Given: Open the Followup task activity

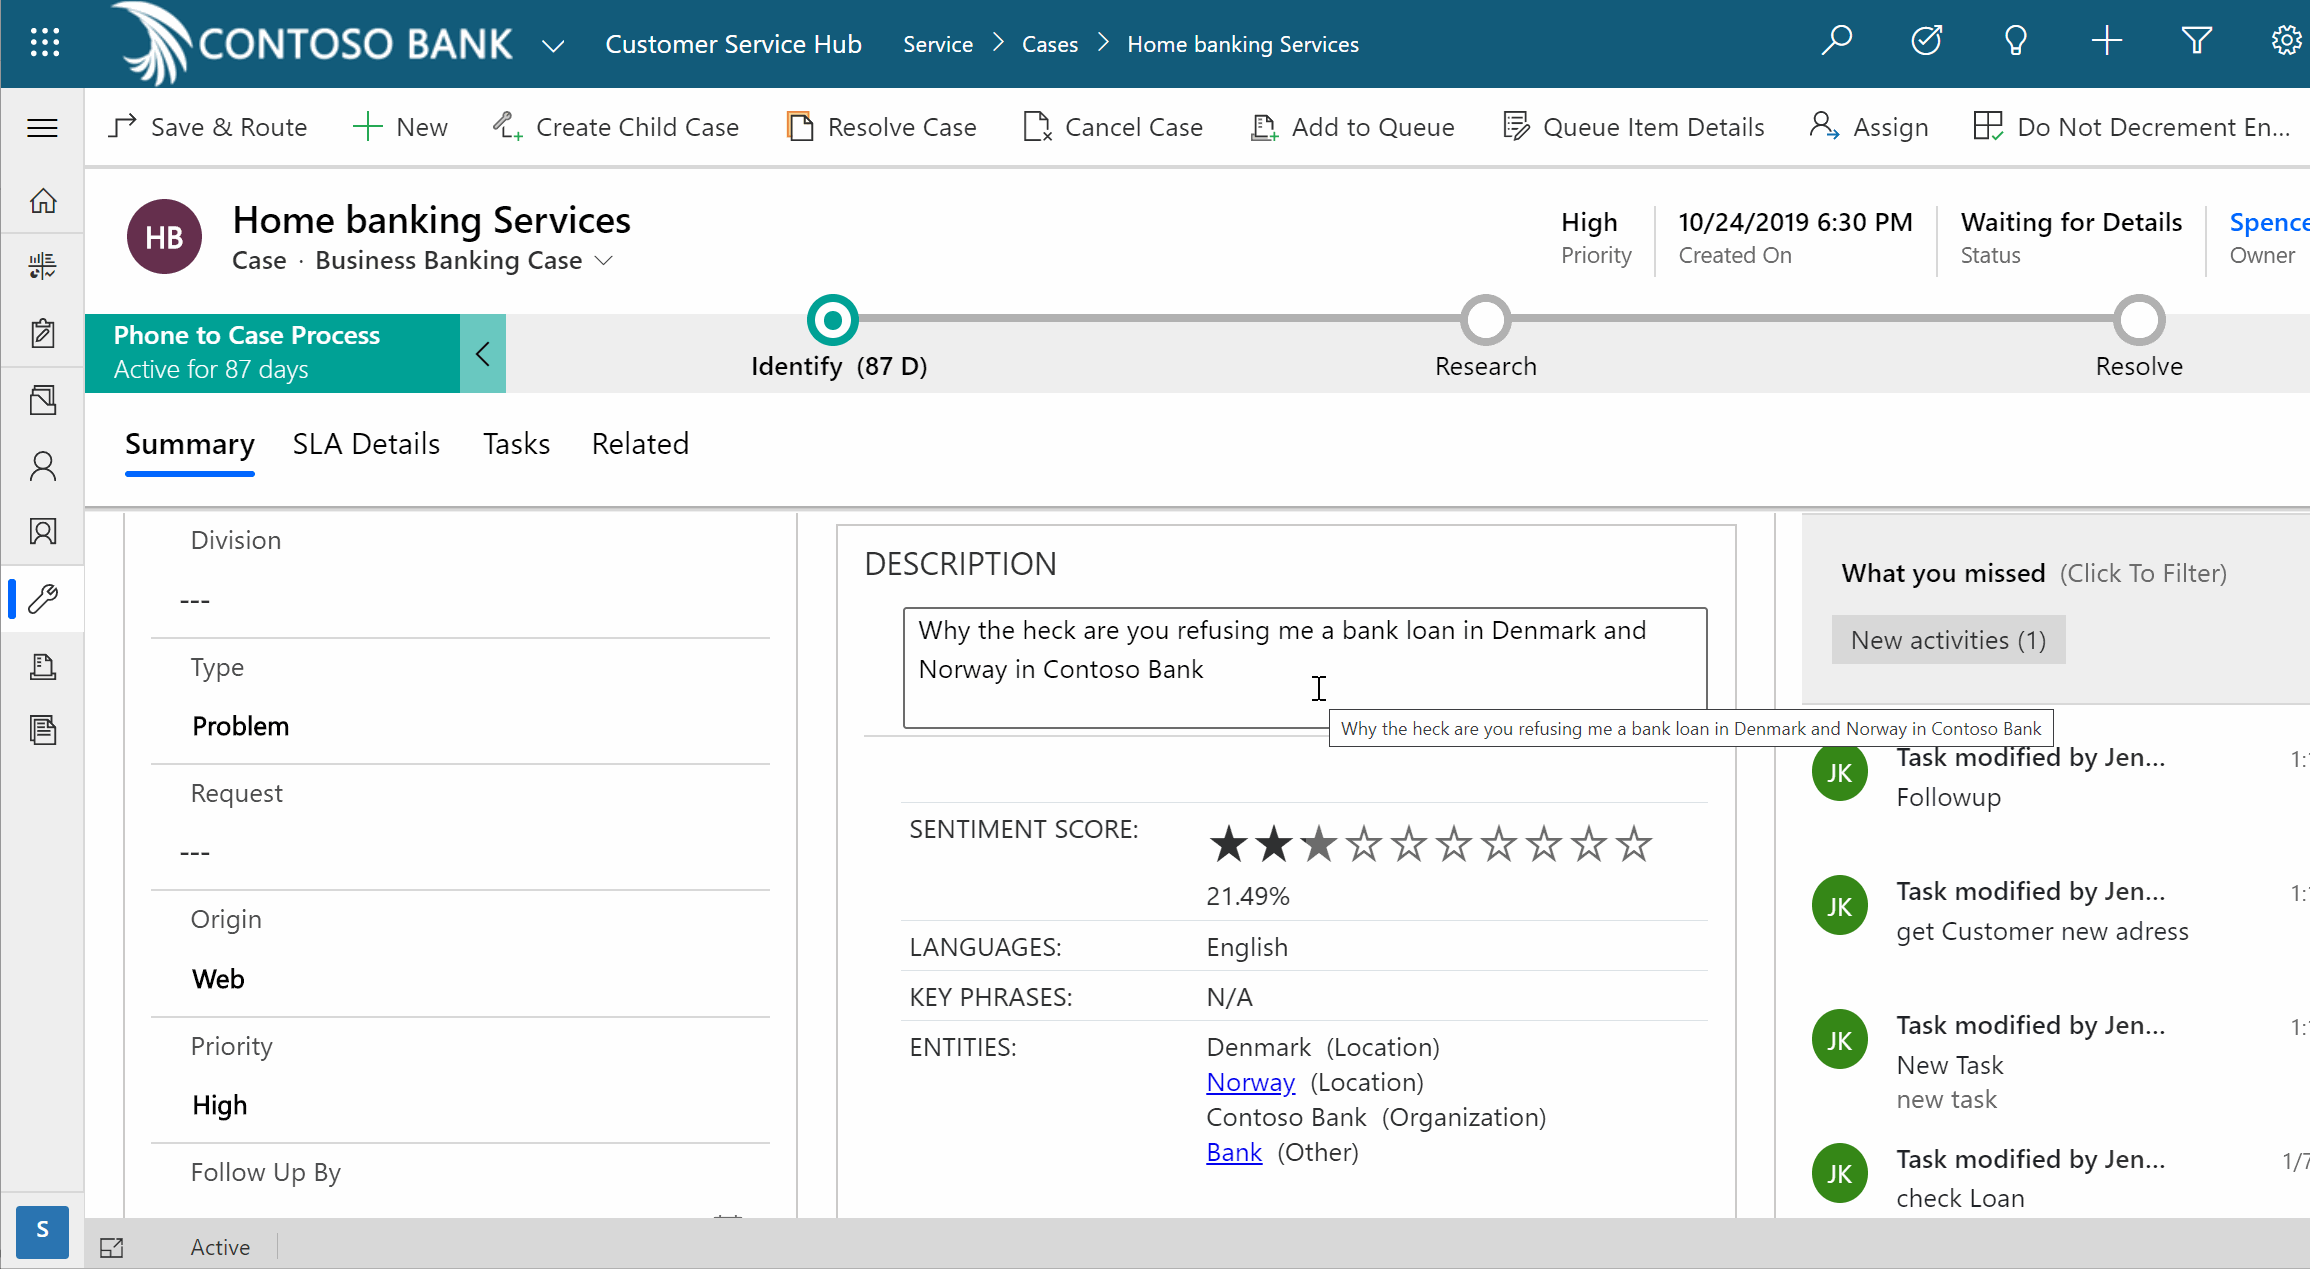Looking at the screenshot, I should tap(1948, 797).
